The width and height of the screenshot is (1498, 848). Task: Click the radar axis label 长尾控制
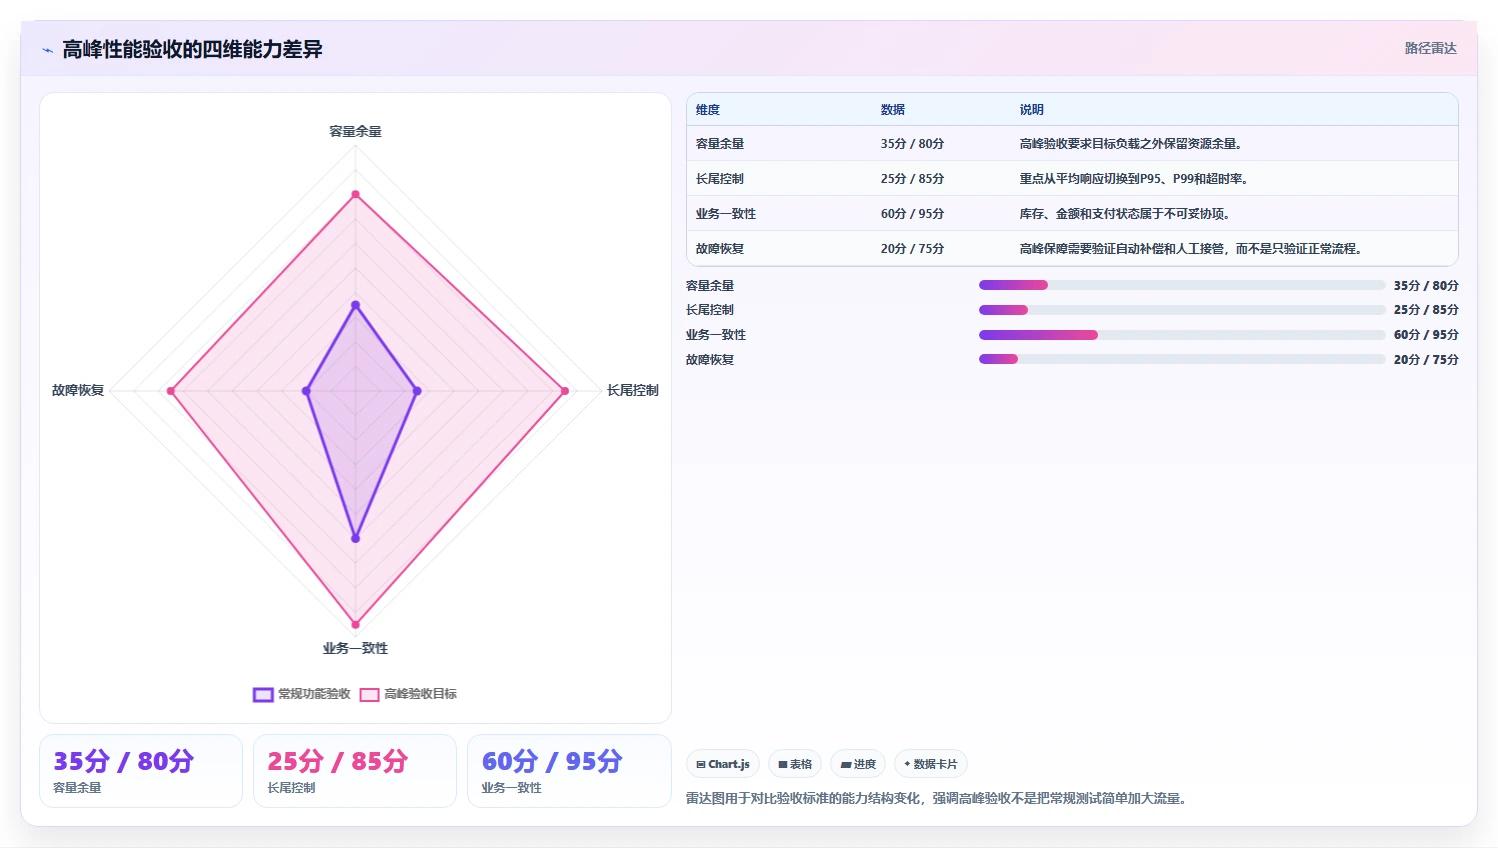click(x=633, y=391)
